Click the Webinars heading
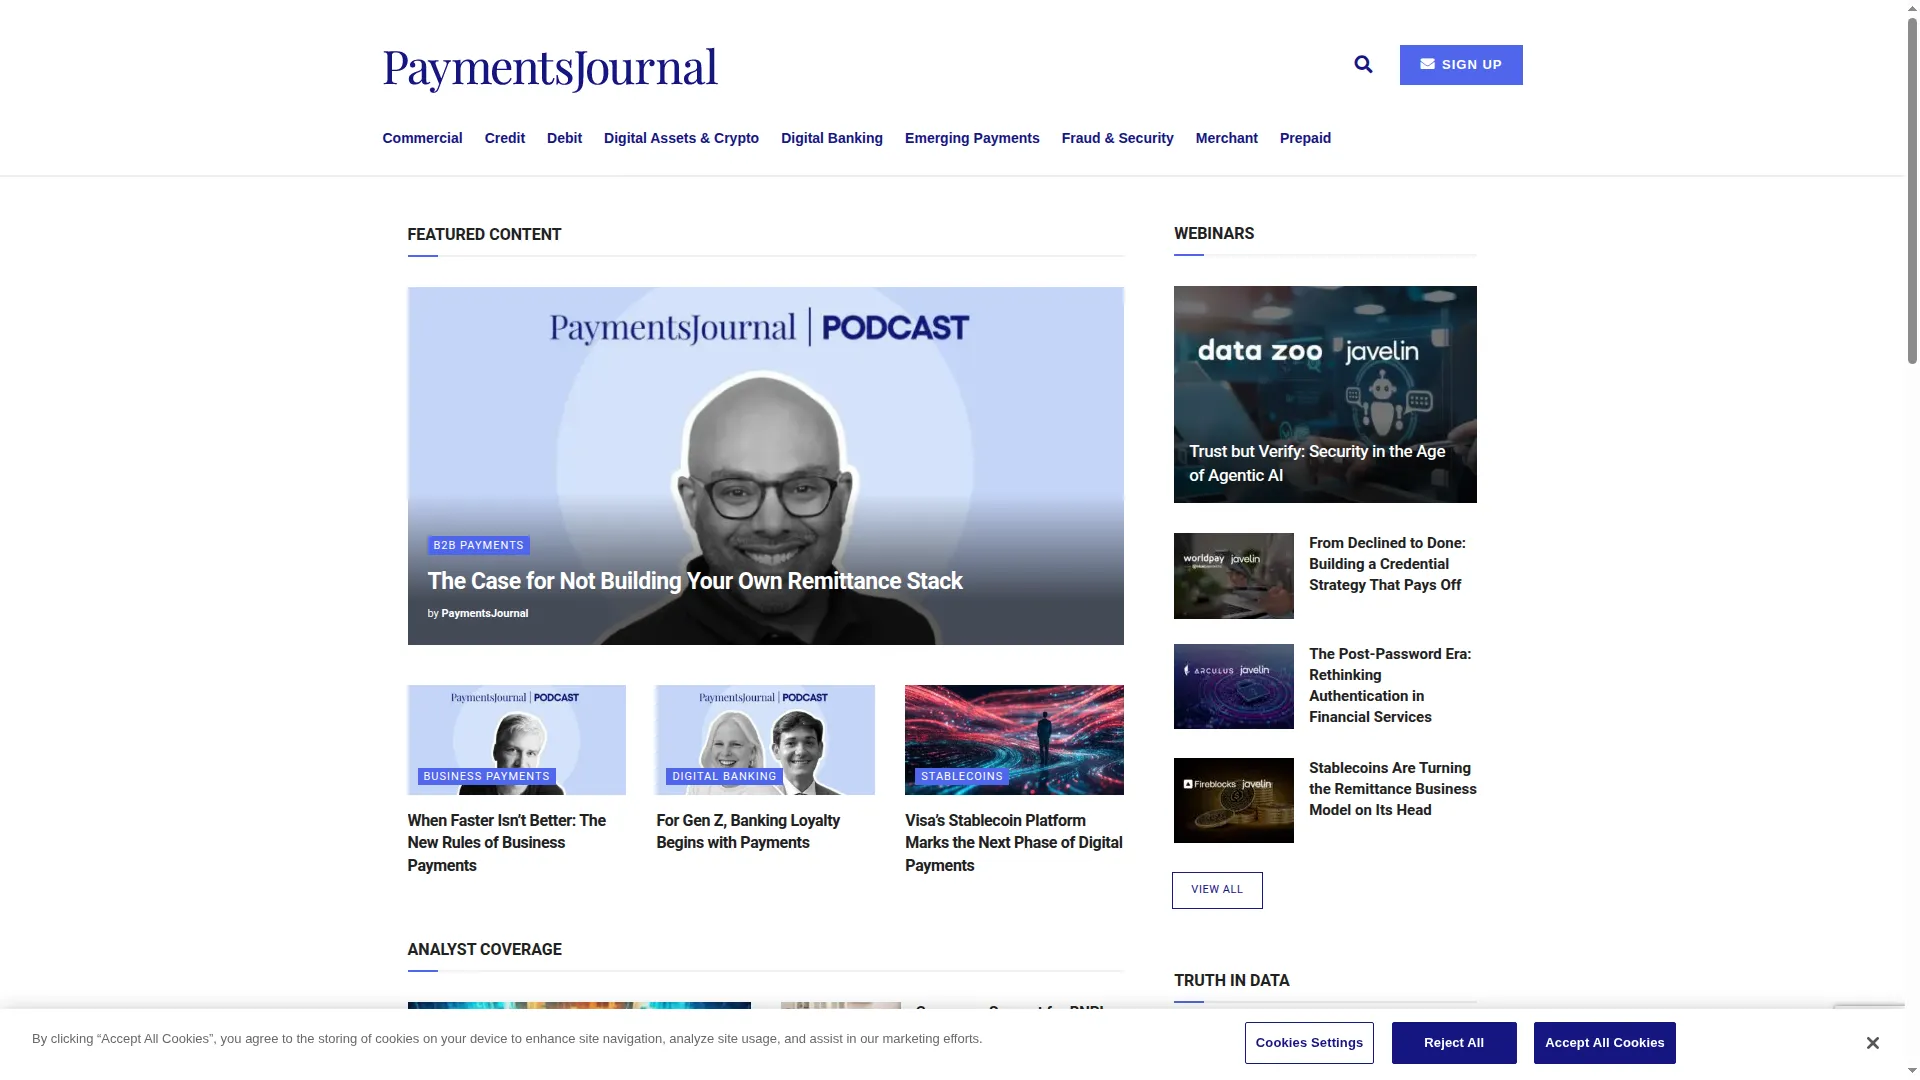Image resolution: width=1920 pixels, height=1080 pixels. coord(1213,234)
